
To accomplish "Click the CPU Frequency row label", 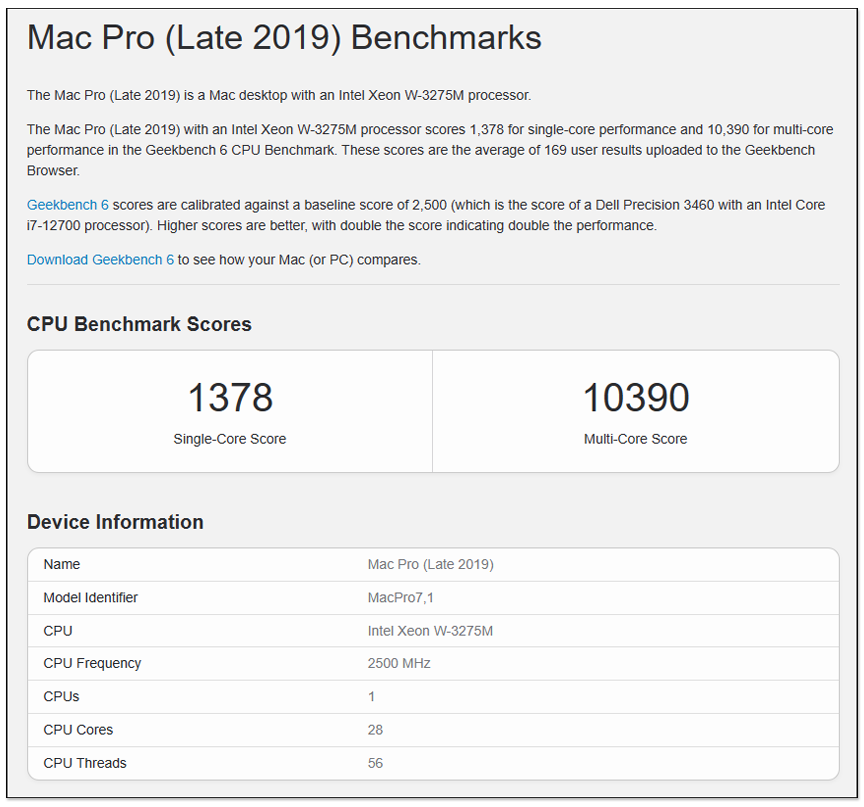I will click(92, 663).
